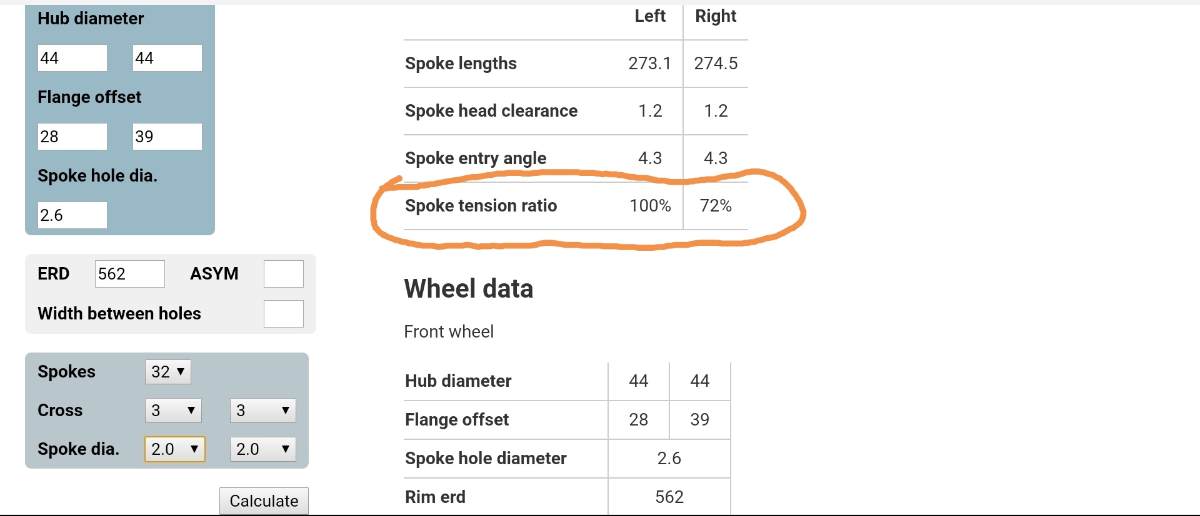Open the right Cross dropdown

(263, 410)
